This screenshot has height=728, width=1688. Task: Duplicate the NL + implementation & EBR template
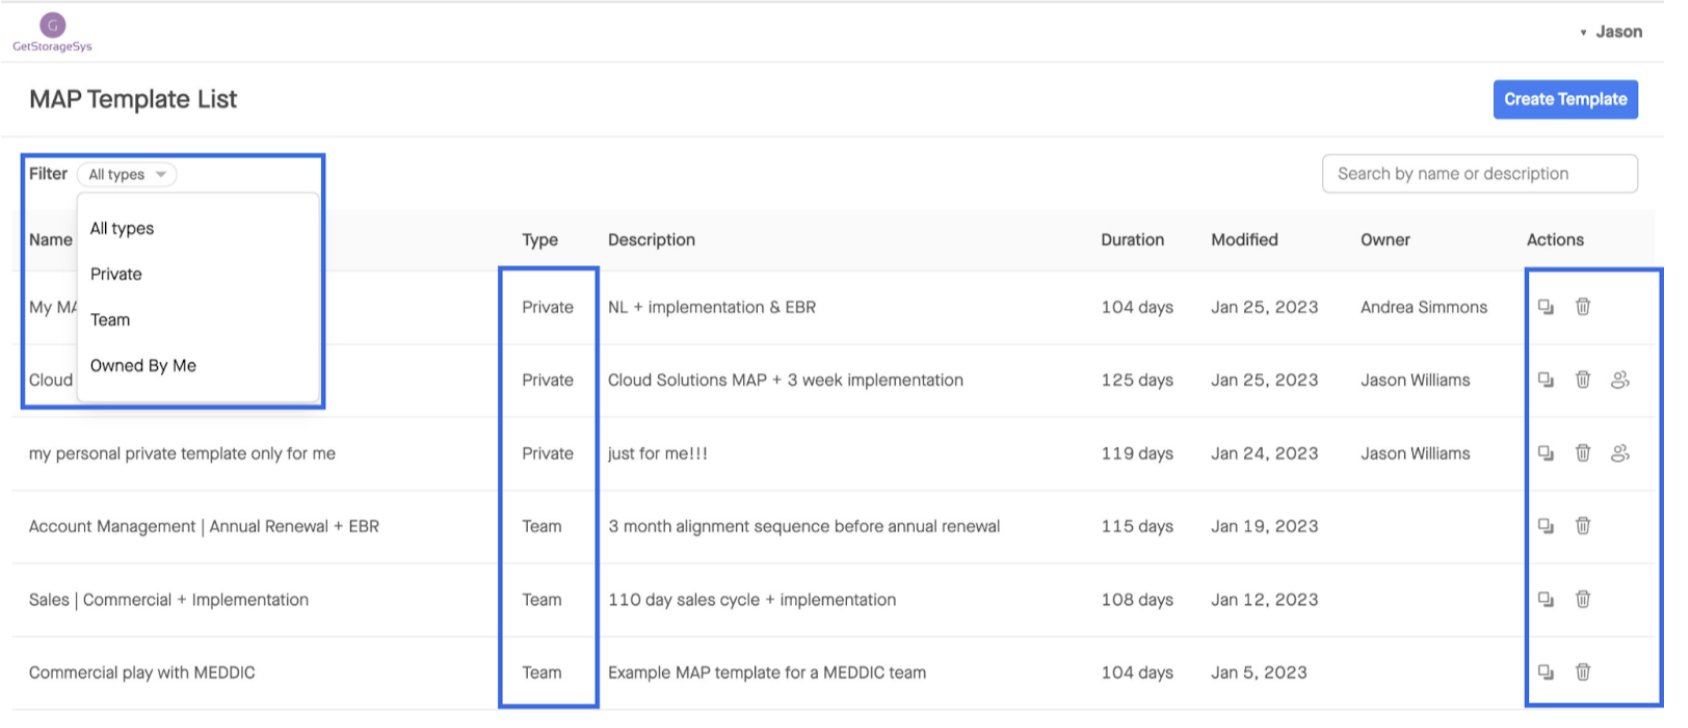point(1546,307)
